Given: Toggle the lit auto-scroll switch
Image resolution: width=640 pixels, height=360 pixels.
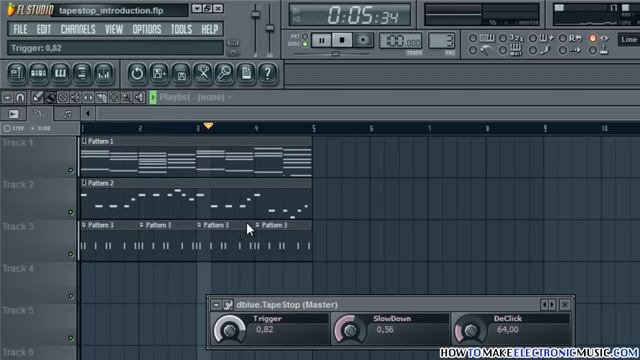Looking at the screenshot, I should point(593,38).
